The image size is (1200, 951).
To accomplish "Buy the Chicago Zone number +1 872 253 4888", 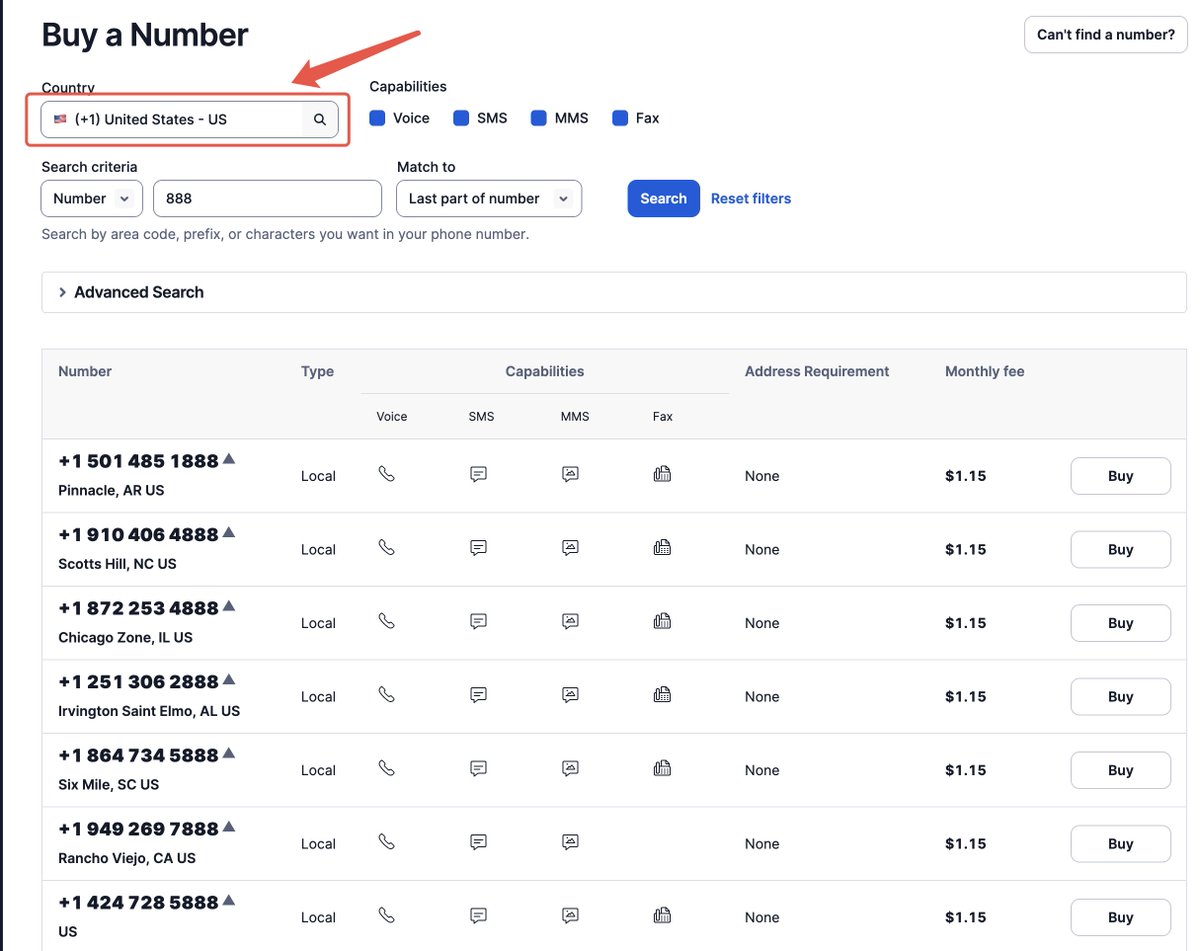I will click(1120, 623).
